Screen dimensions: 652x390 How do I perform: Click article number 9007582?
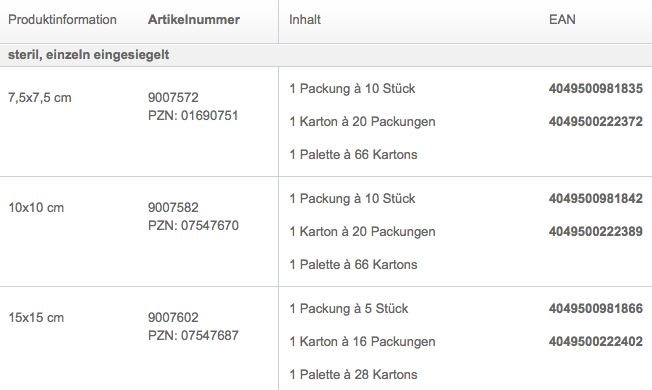(x=173, y=207)
